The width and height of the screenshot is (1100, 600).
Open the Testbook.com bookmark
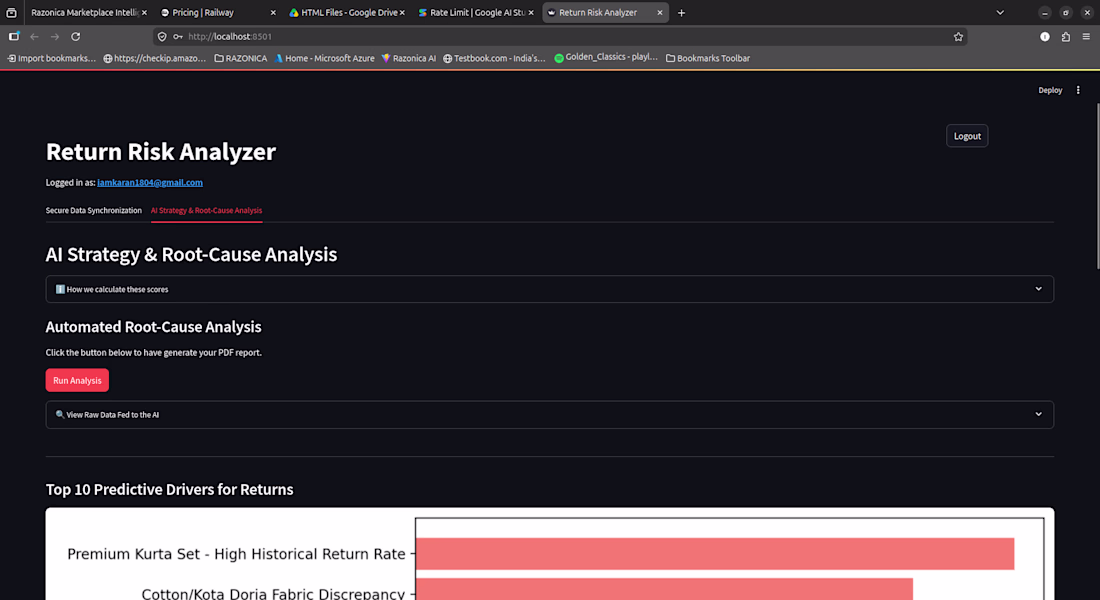pyautogui.click(x=494, y=58)
